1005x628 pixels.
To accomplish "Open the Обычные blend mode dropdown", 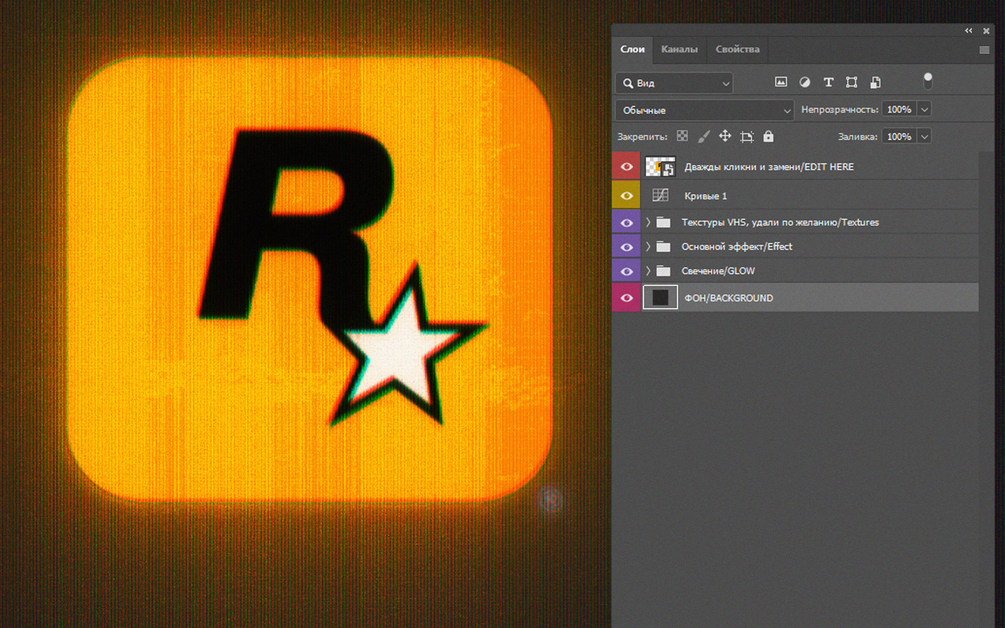I will pyautogui.click(x=704, y=110).
